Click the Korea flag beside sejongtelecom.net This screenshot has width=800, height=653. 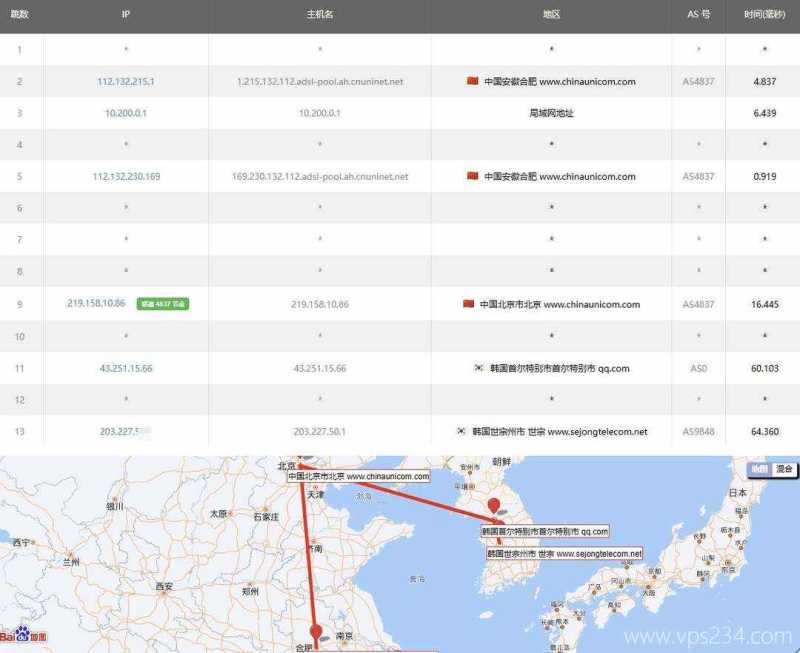coord(462,432)
